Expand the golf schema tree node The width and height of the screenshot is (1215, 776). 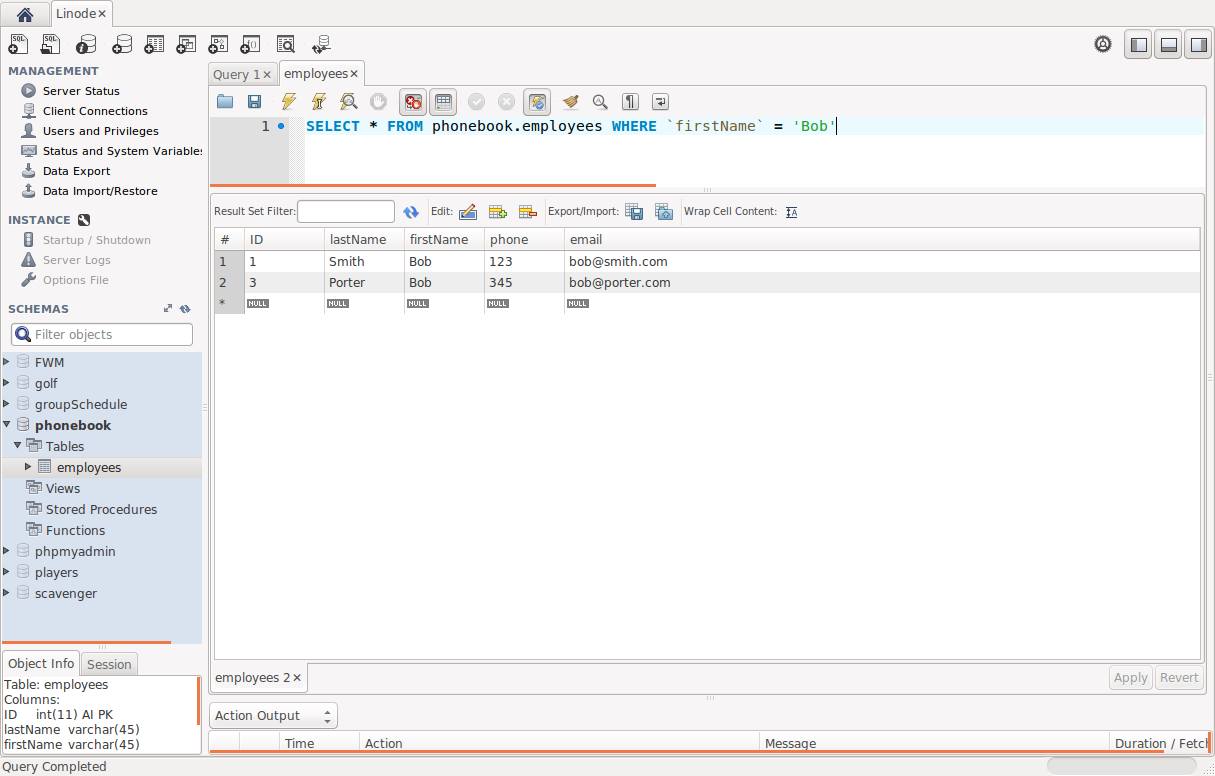click(x=7, y=383)
